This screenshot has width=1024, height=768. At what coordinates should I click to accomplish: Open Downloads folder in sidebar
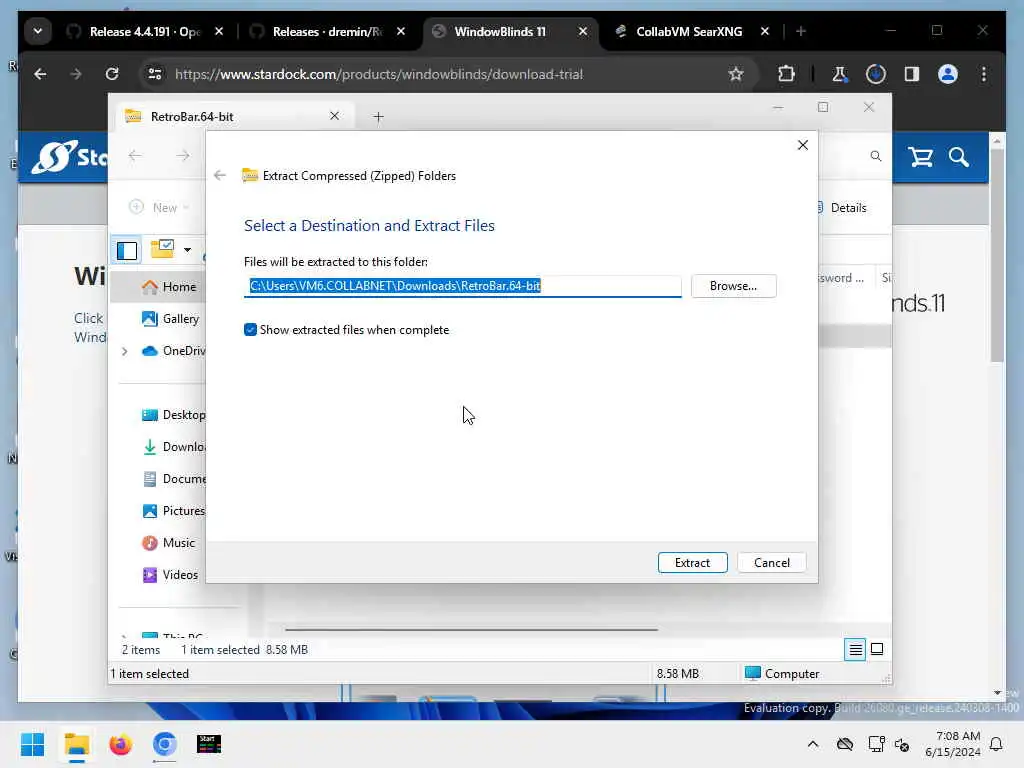[173, 447]
